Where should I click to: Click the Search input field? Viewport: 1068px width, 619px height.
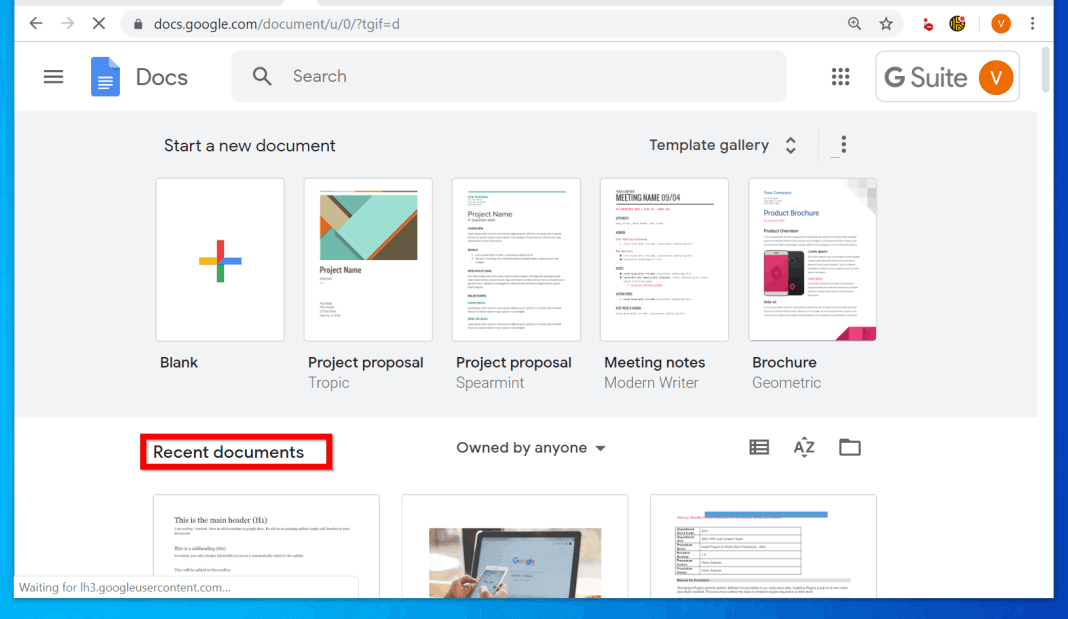[x=450, y=76]
